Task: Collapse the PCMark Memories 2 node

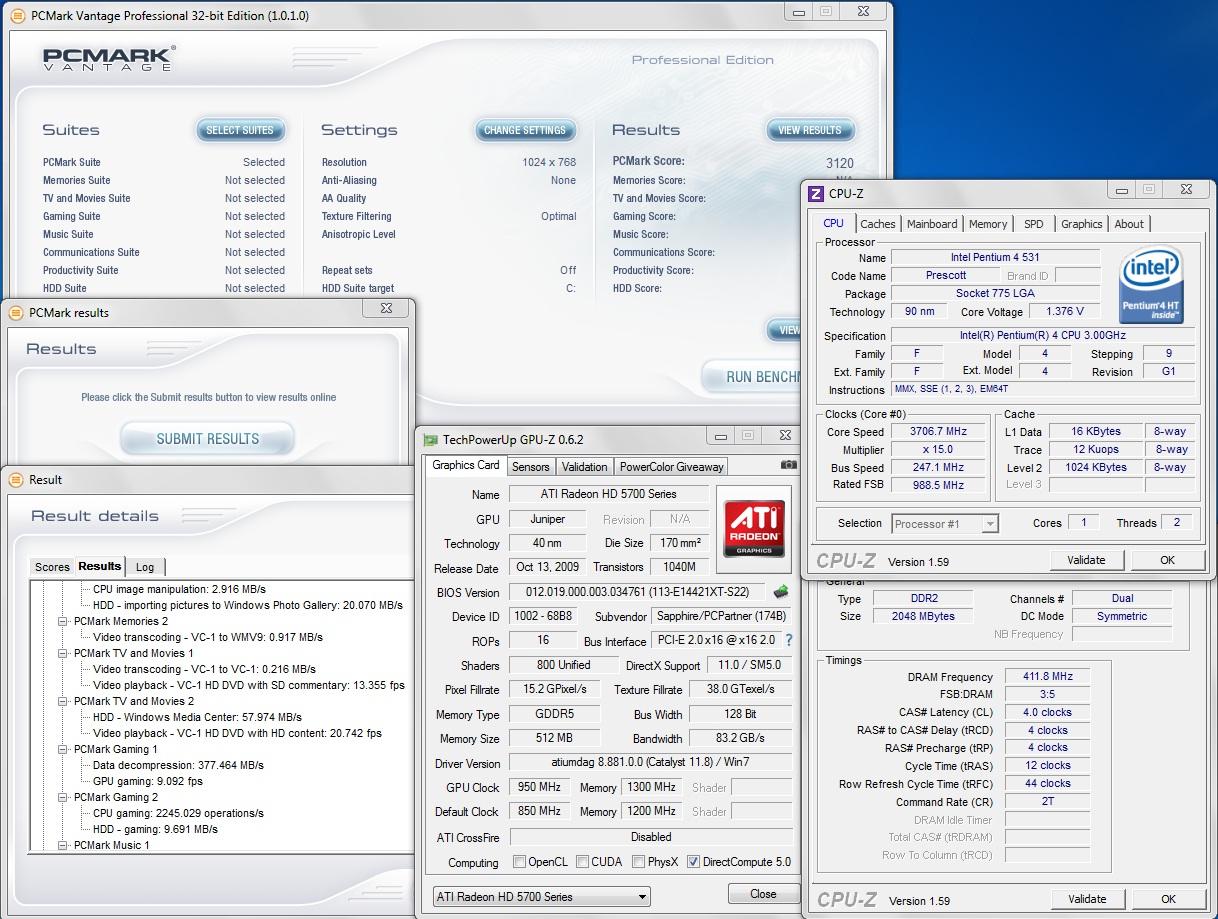Action: [62, 621]
